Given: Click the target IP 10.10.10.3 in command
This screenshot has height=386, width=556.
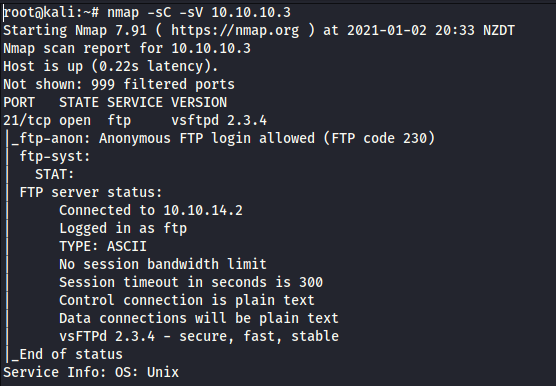Looking at the screenshot, I should coord(251,12).
